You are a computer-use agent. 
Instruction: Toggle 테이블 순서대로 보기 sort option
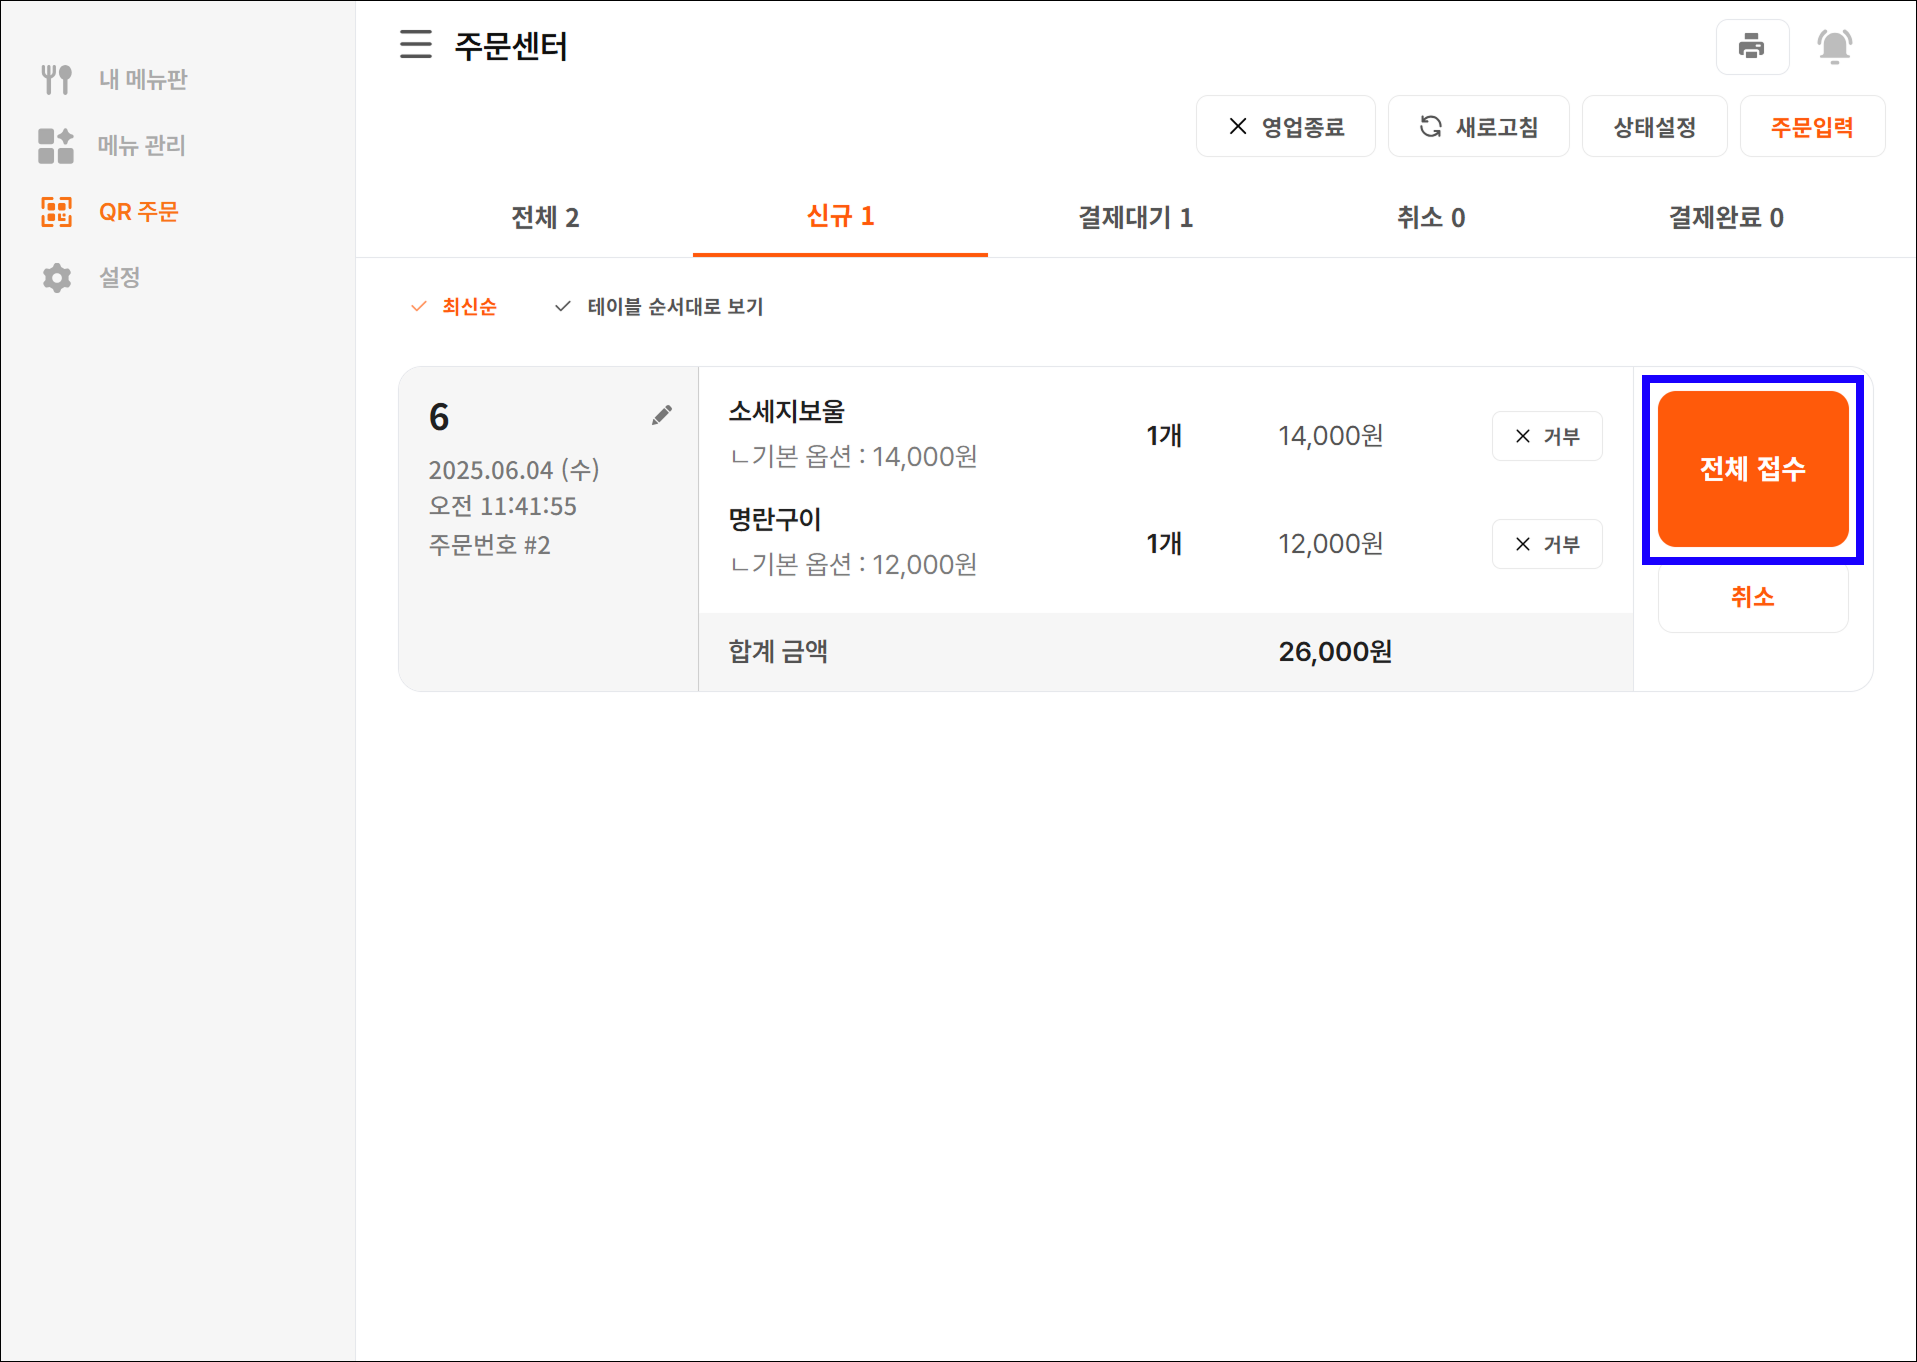point(659,307)
